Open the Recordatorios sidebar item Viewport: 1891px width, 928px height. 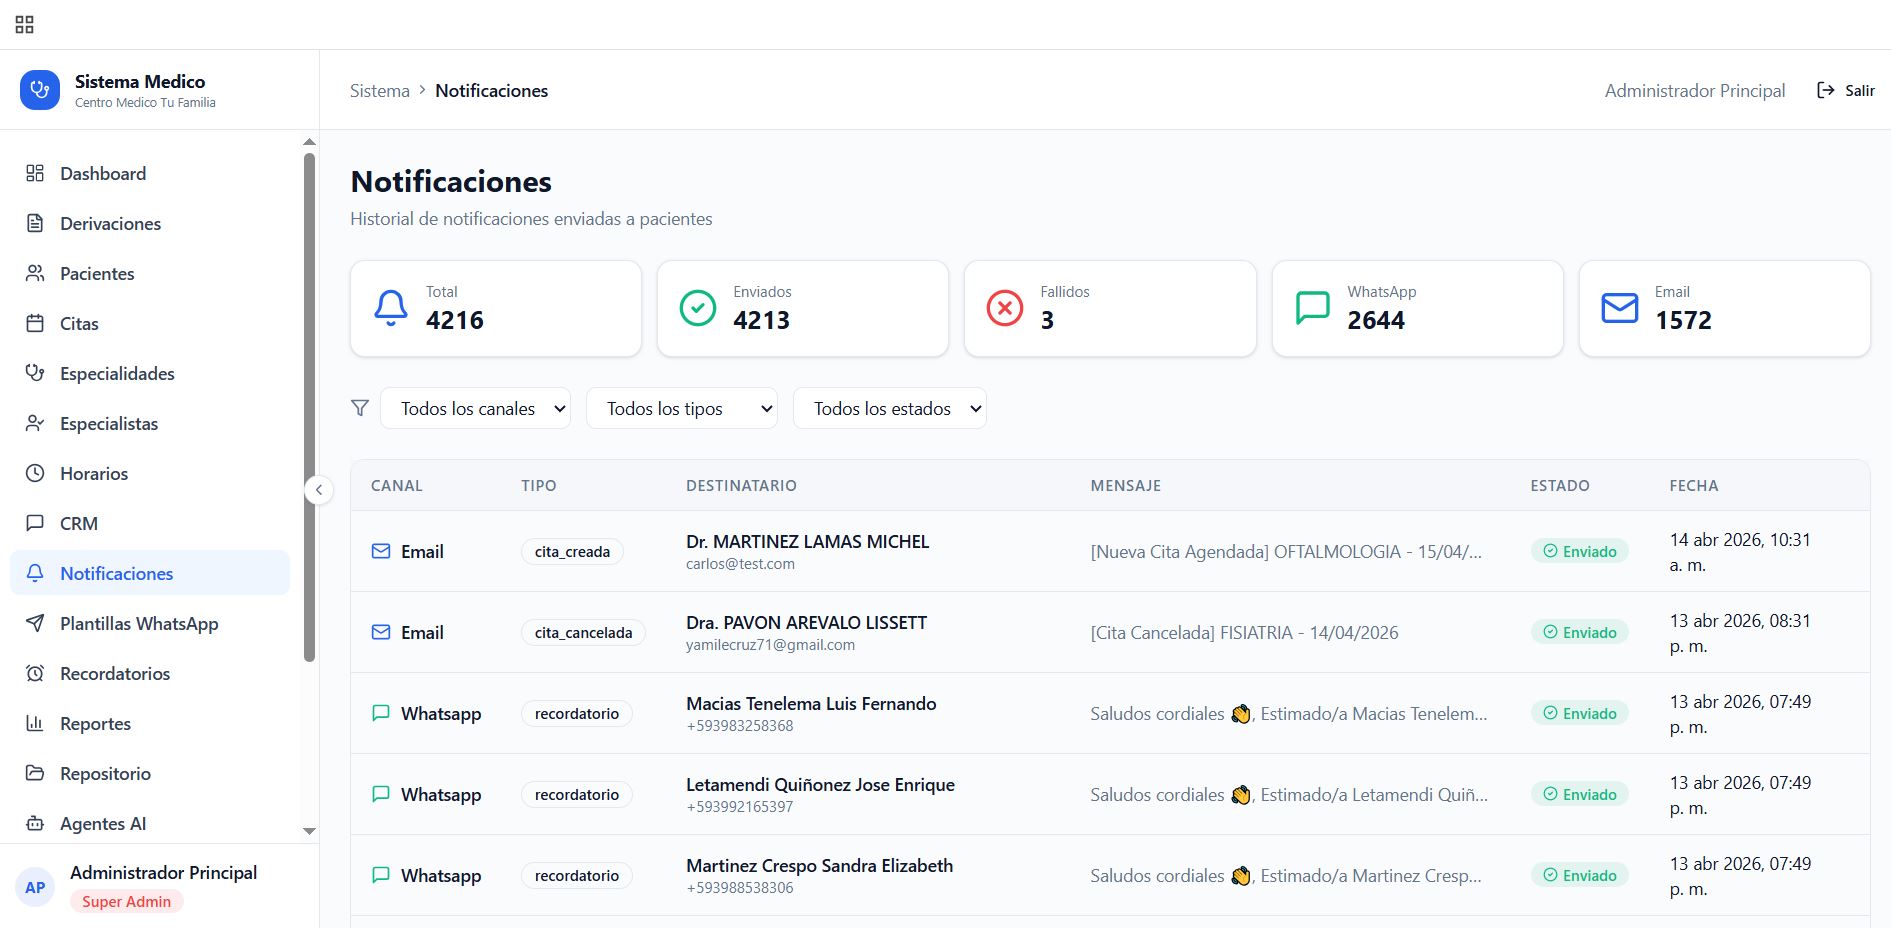[x=114, y=674]
